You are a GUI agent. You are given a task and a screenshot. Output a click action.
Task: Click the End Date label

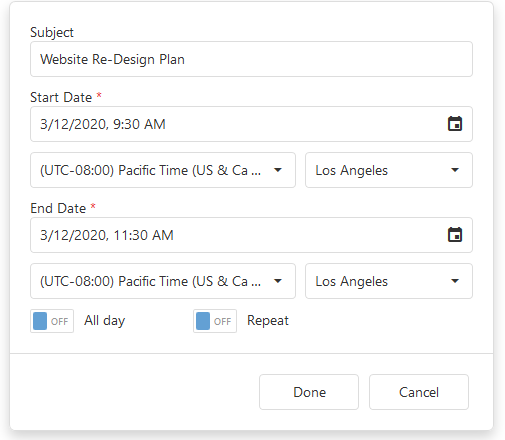click(58, 208)
